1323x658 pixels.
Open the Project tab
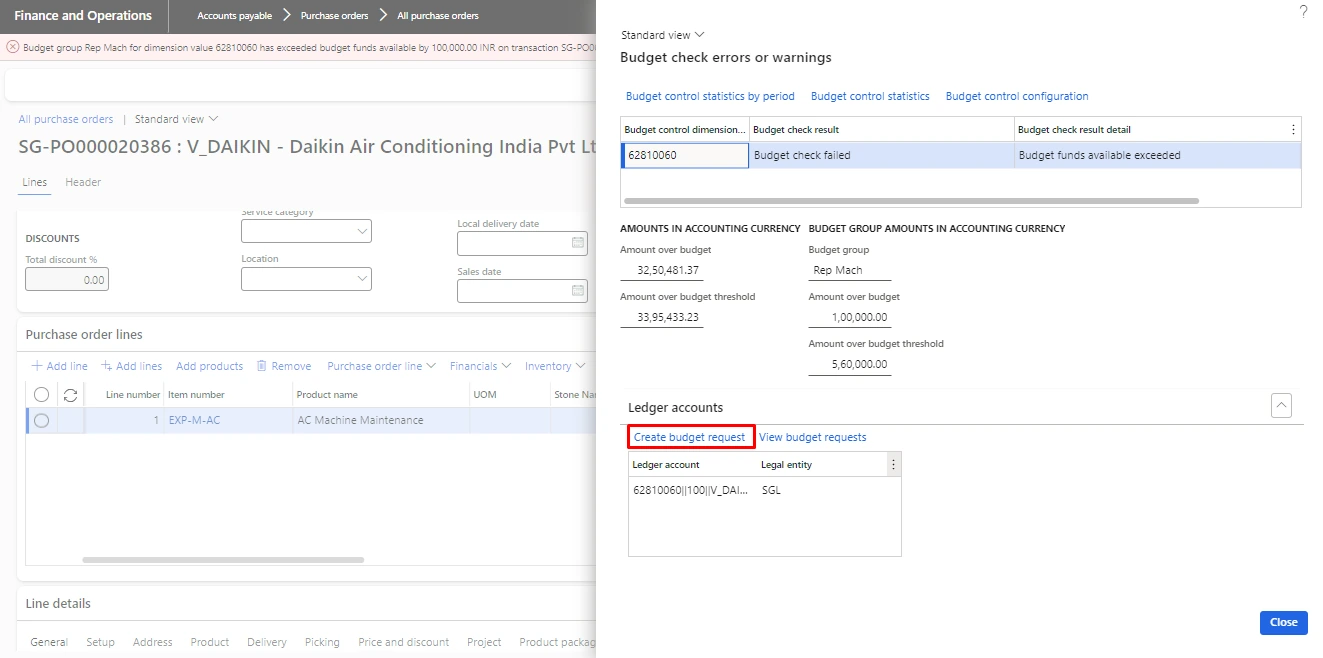tap(484, 642)
